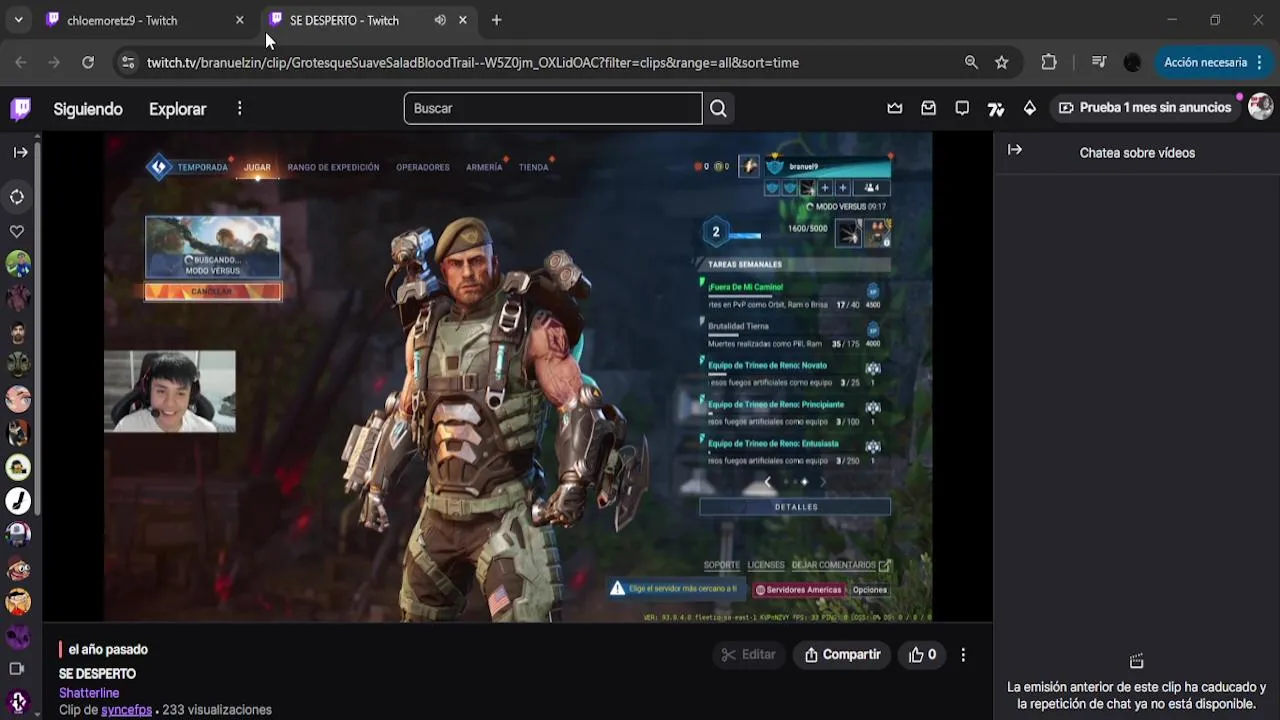Viewport: 1280px width, 720px height.
Task: Open the syncefps clipper link
Action: (126, 710)
